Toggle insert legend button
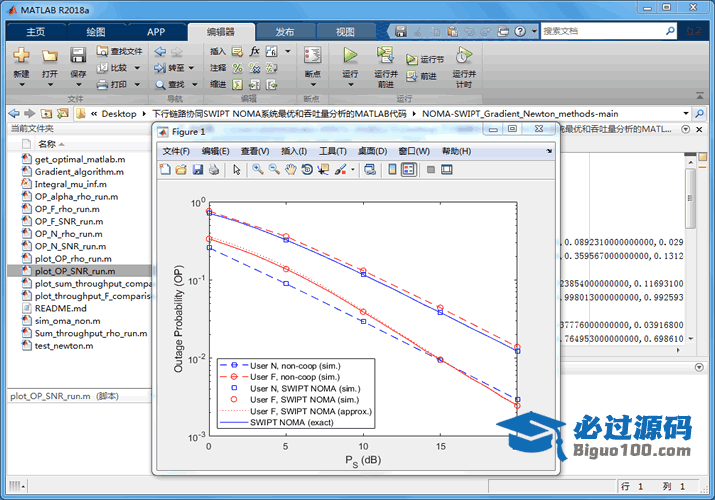715x500 pixels. [409, 170]
